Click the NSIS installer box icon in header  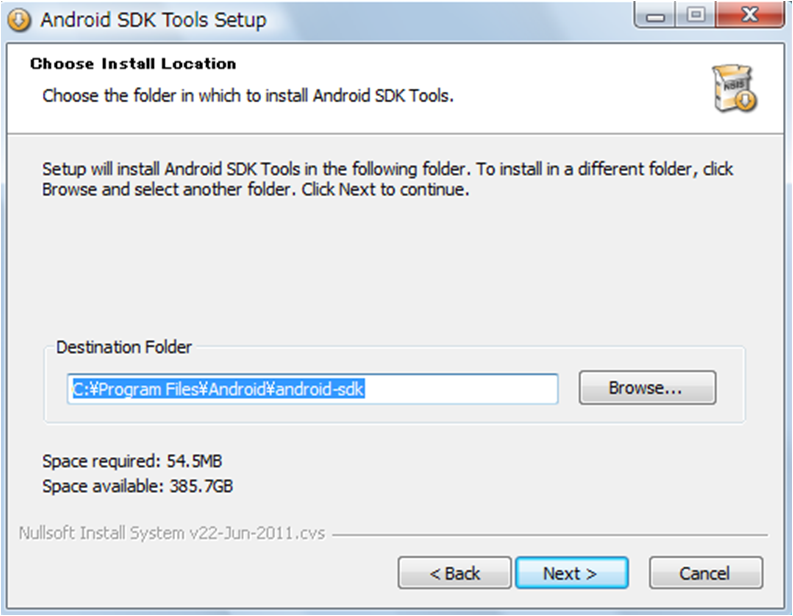734,88
